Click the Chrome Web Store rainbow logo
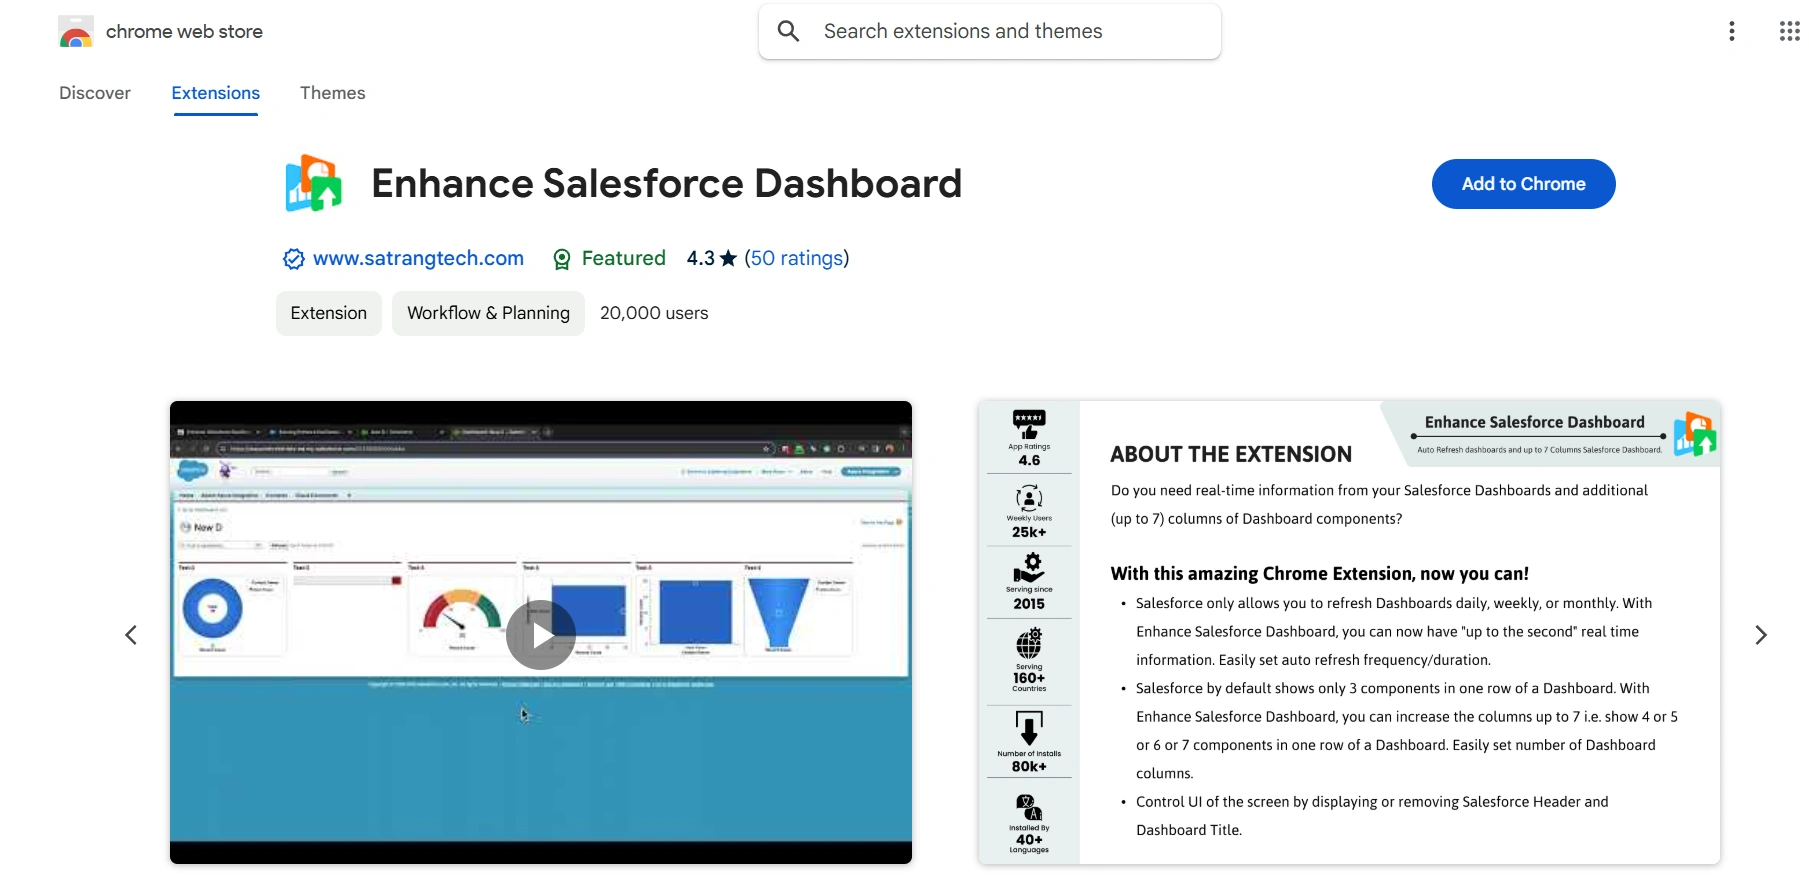Screen dimensions: 1809x882 [76, 32]
